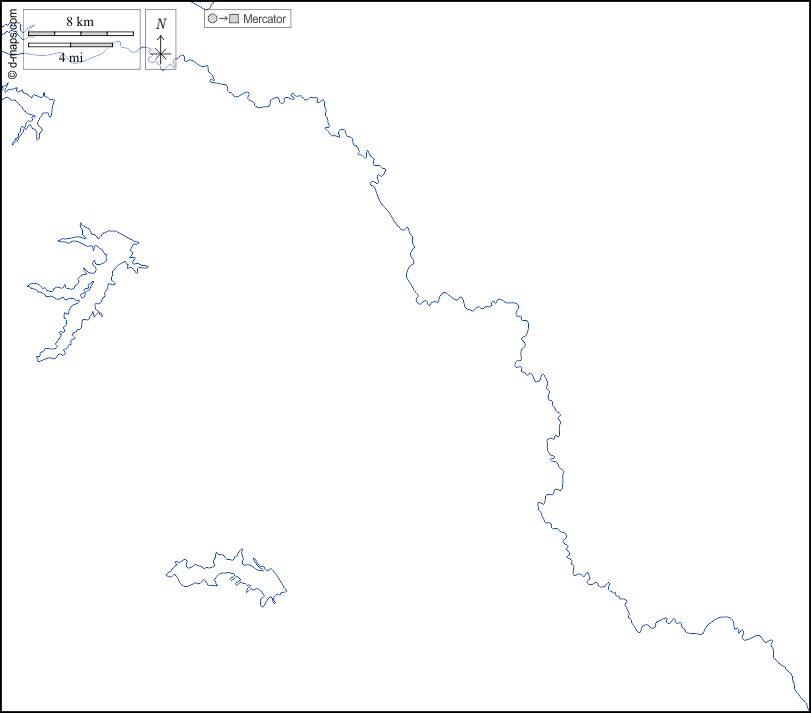Click the copyright symbol beside d-maps.com
The height and width of the screenshot is (713, 811).
coord(12,74)
